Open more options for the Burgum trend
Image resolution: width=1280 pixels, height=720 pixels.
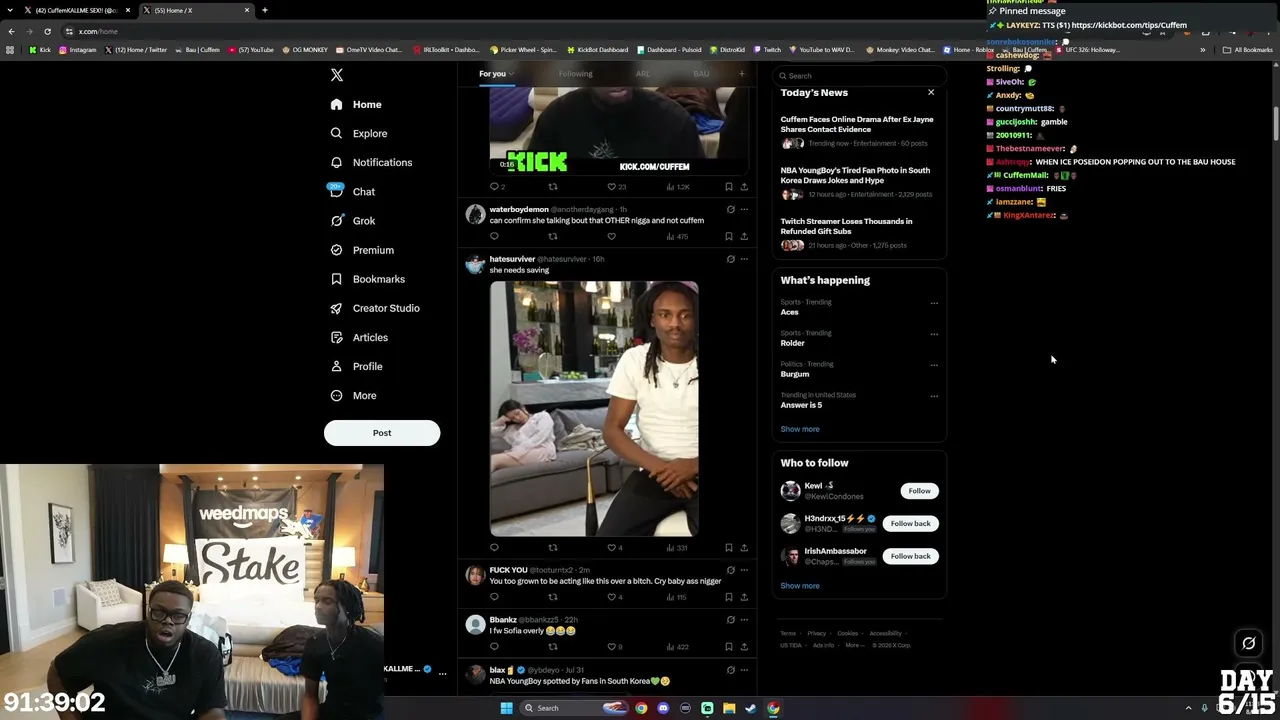click(934, 365)
